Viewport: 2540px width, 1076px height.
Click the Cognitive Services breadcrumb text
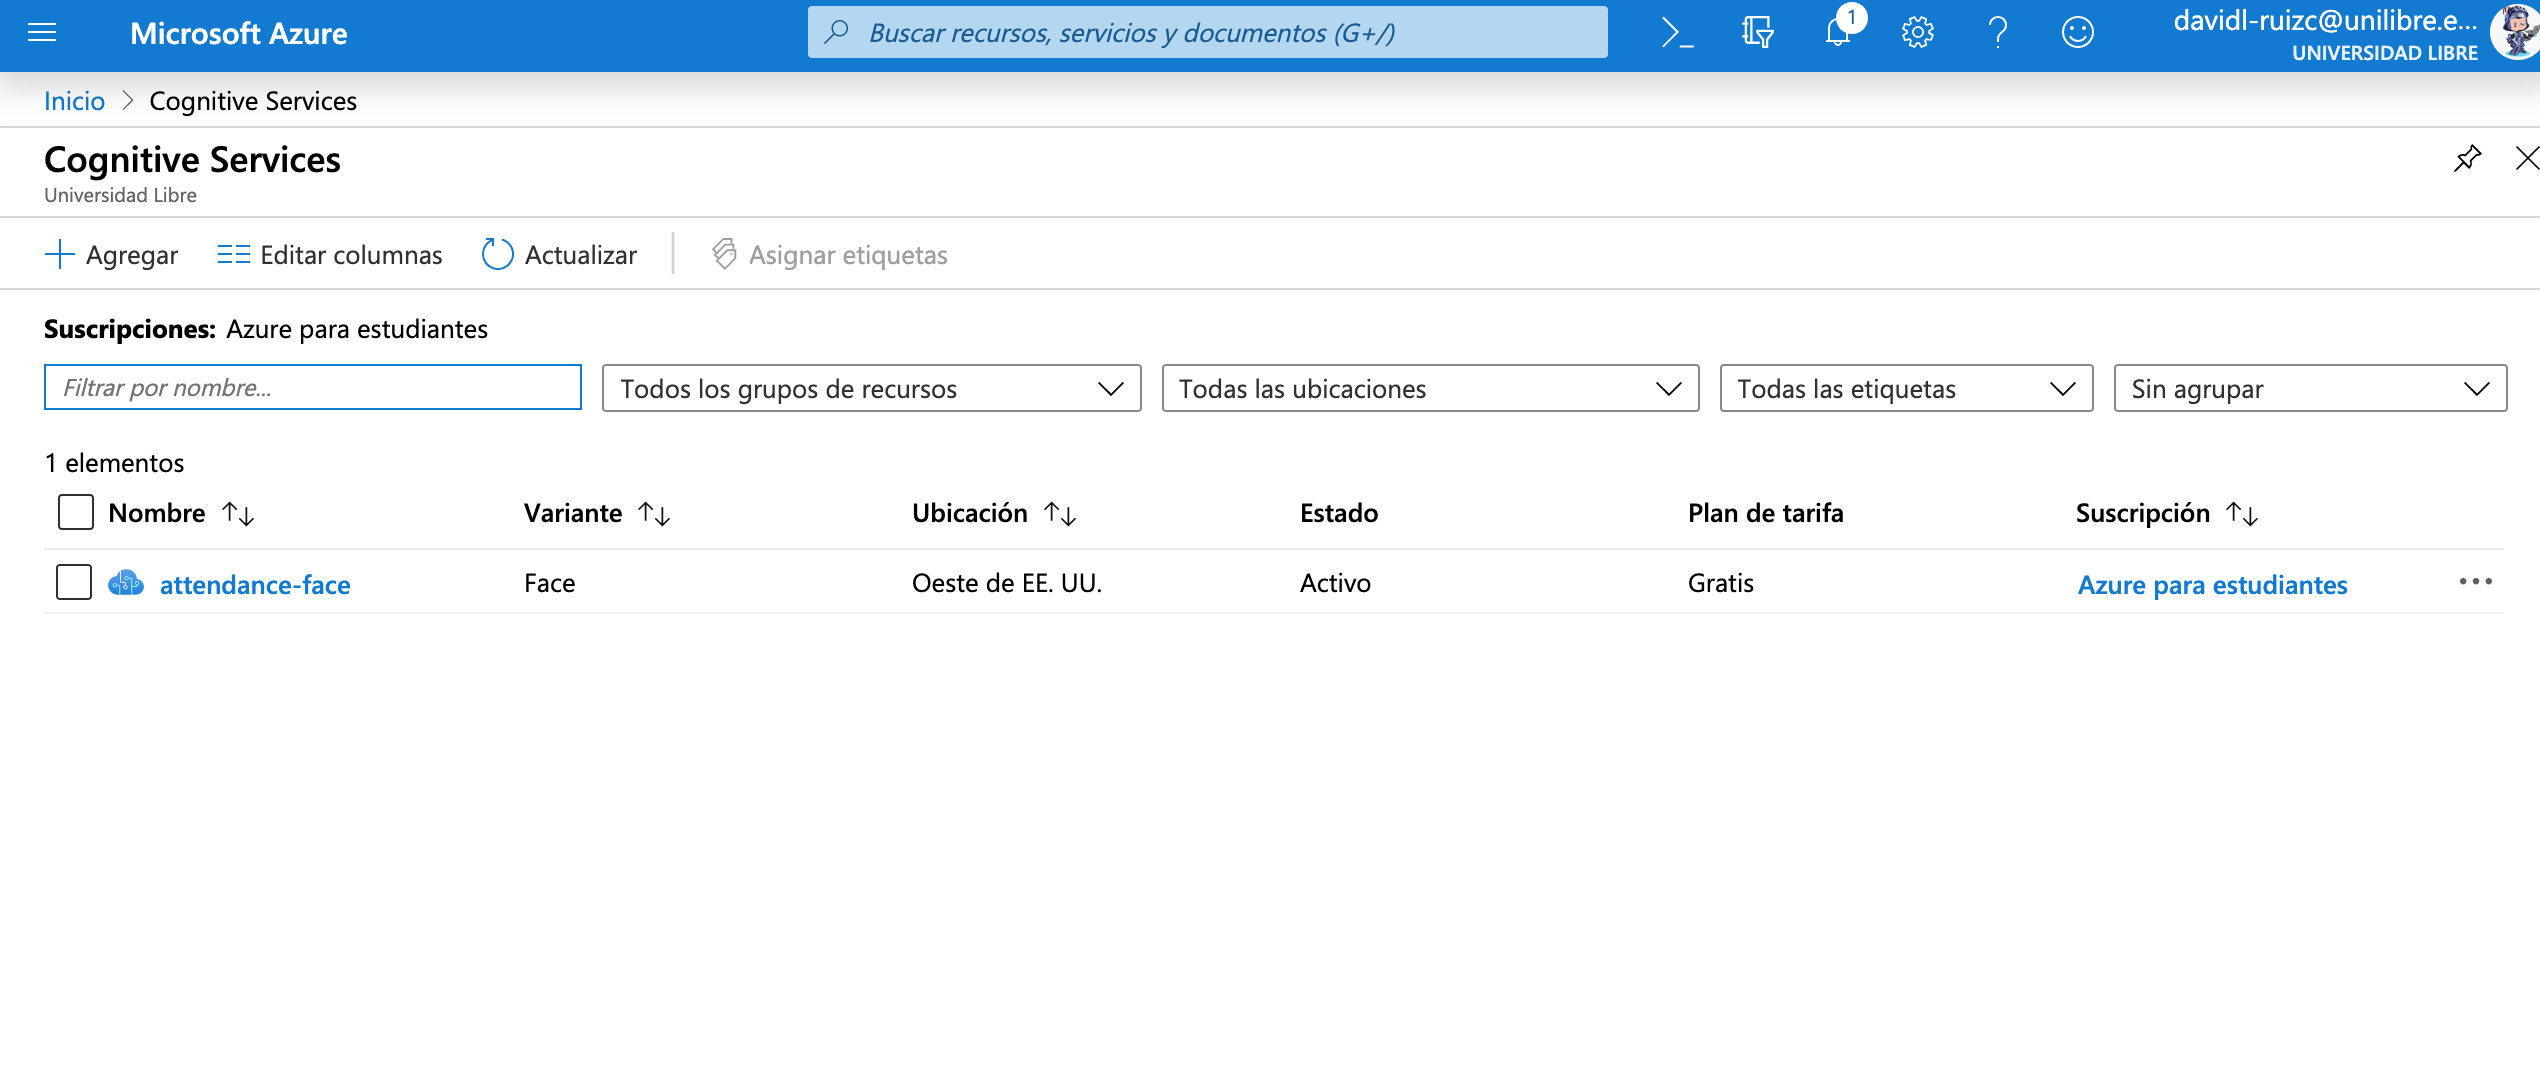(x=253, y=101)
